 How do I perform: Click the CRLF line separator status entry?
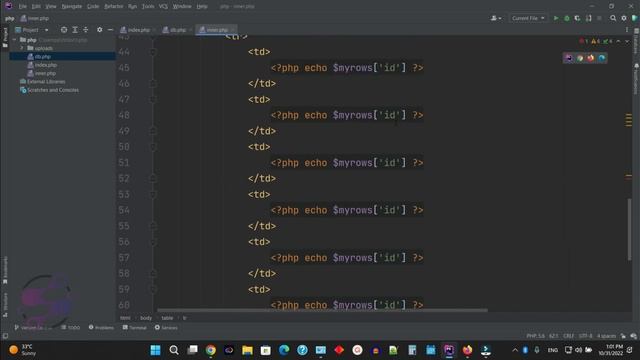569,336
